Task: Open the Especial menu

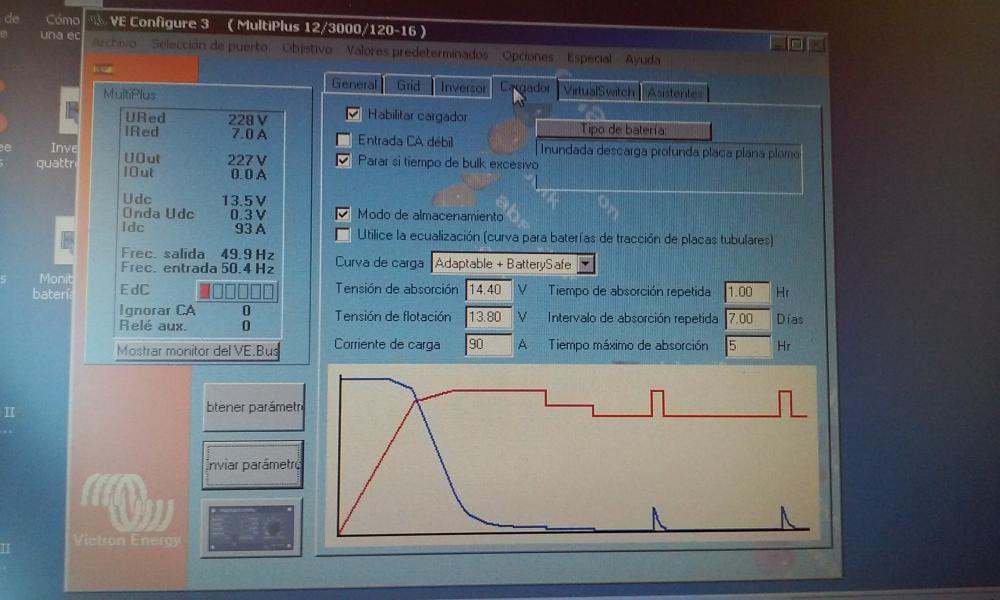Action: (589, 58)
